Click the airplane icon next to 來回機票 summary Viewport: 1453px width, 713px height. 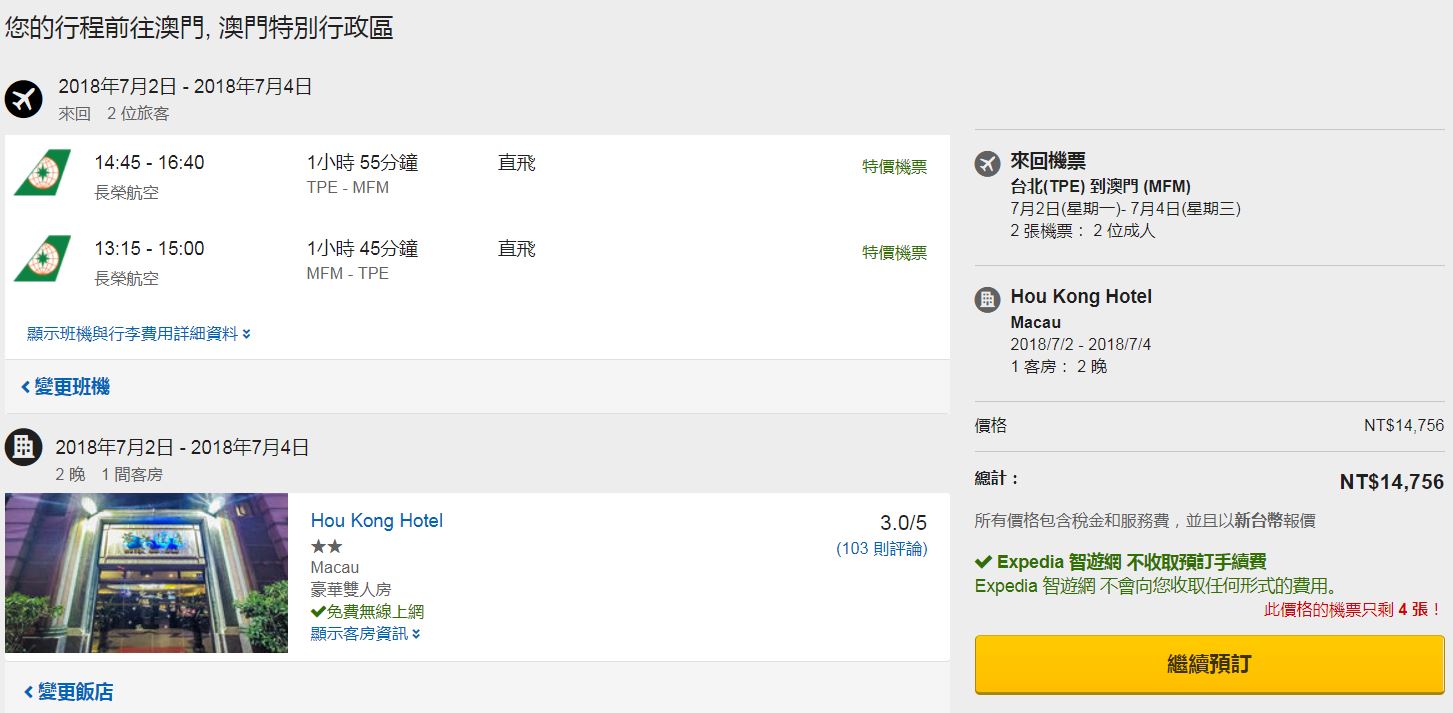[x=987, y=163]
